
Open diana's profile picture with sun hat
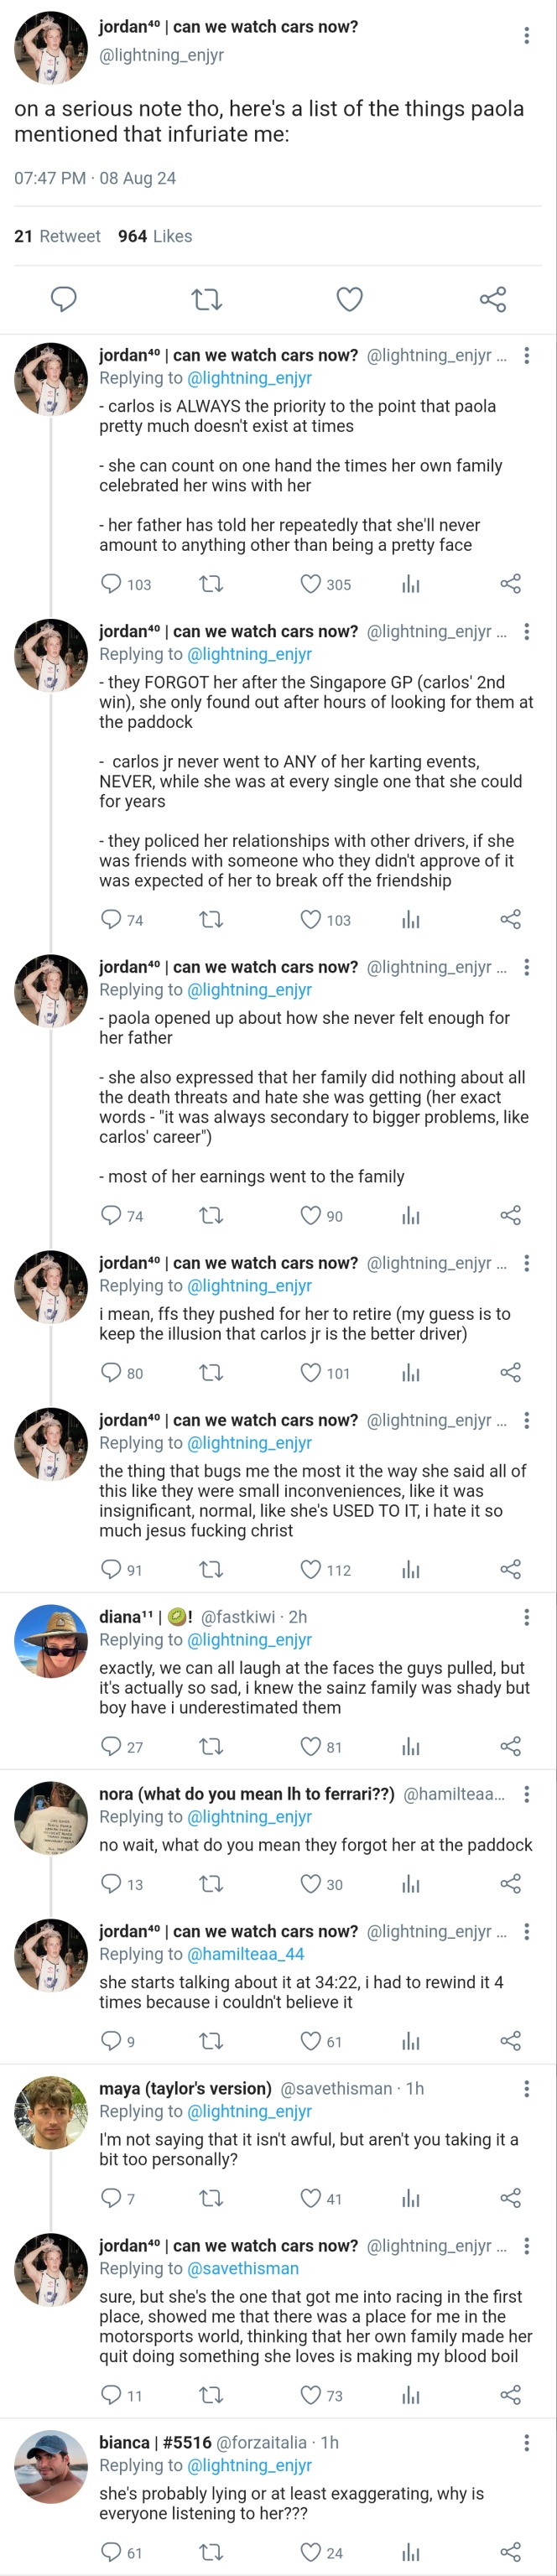point(51,1641)
